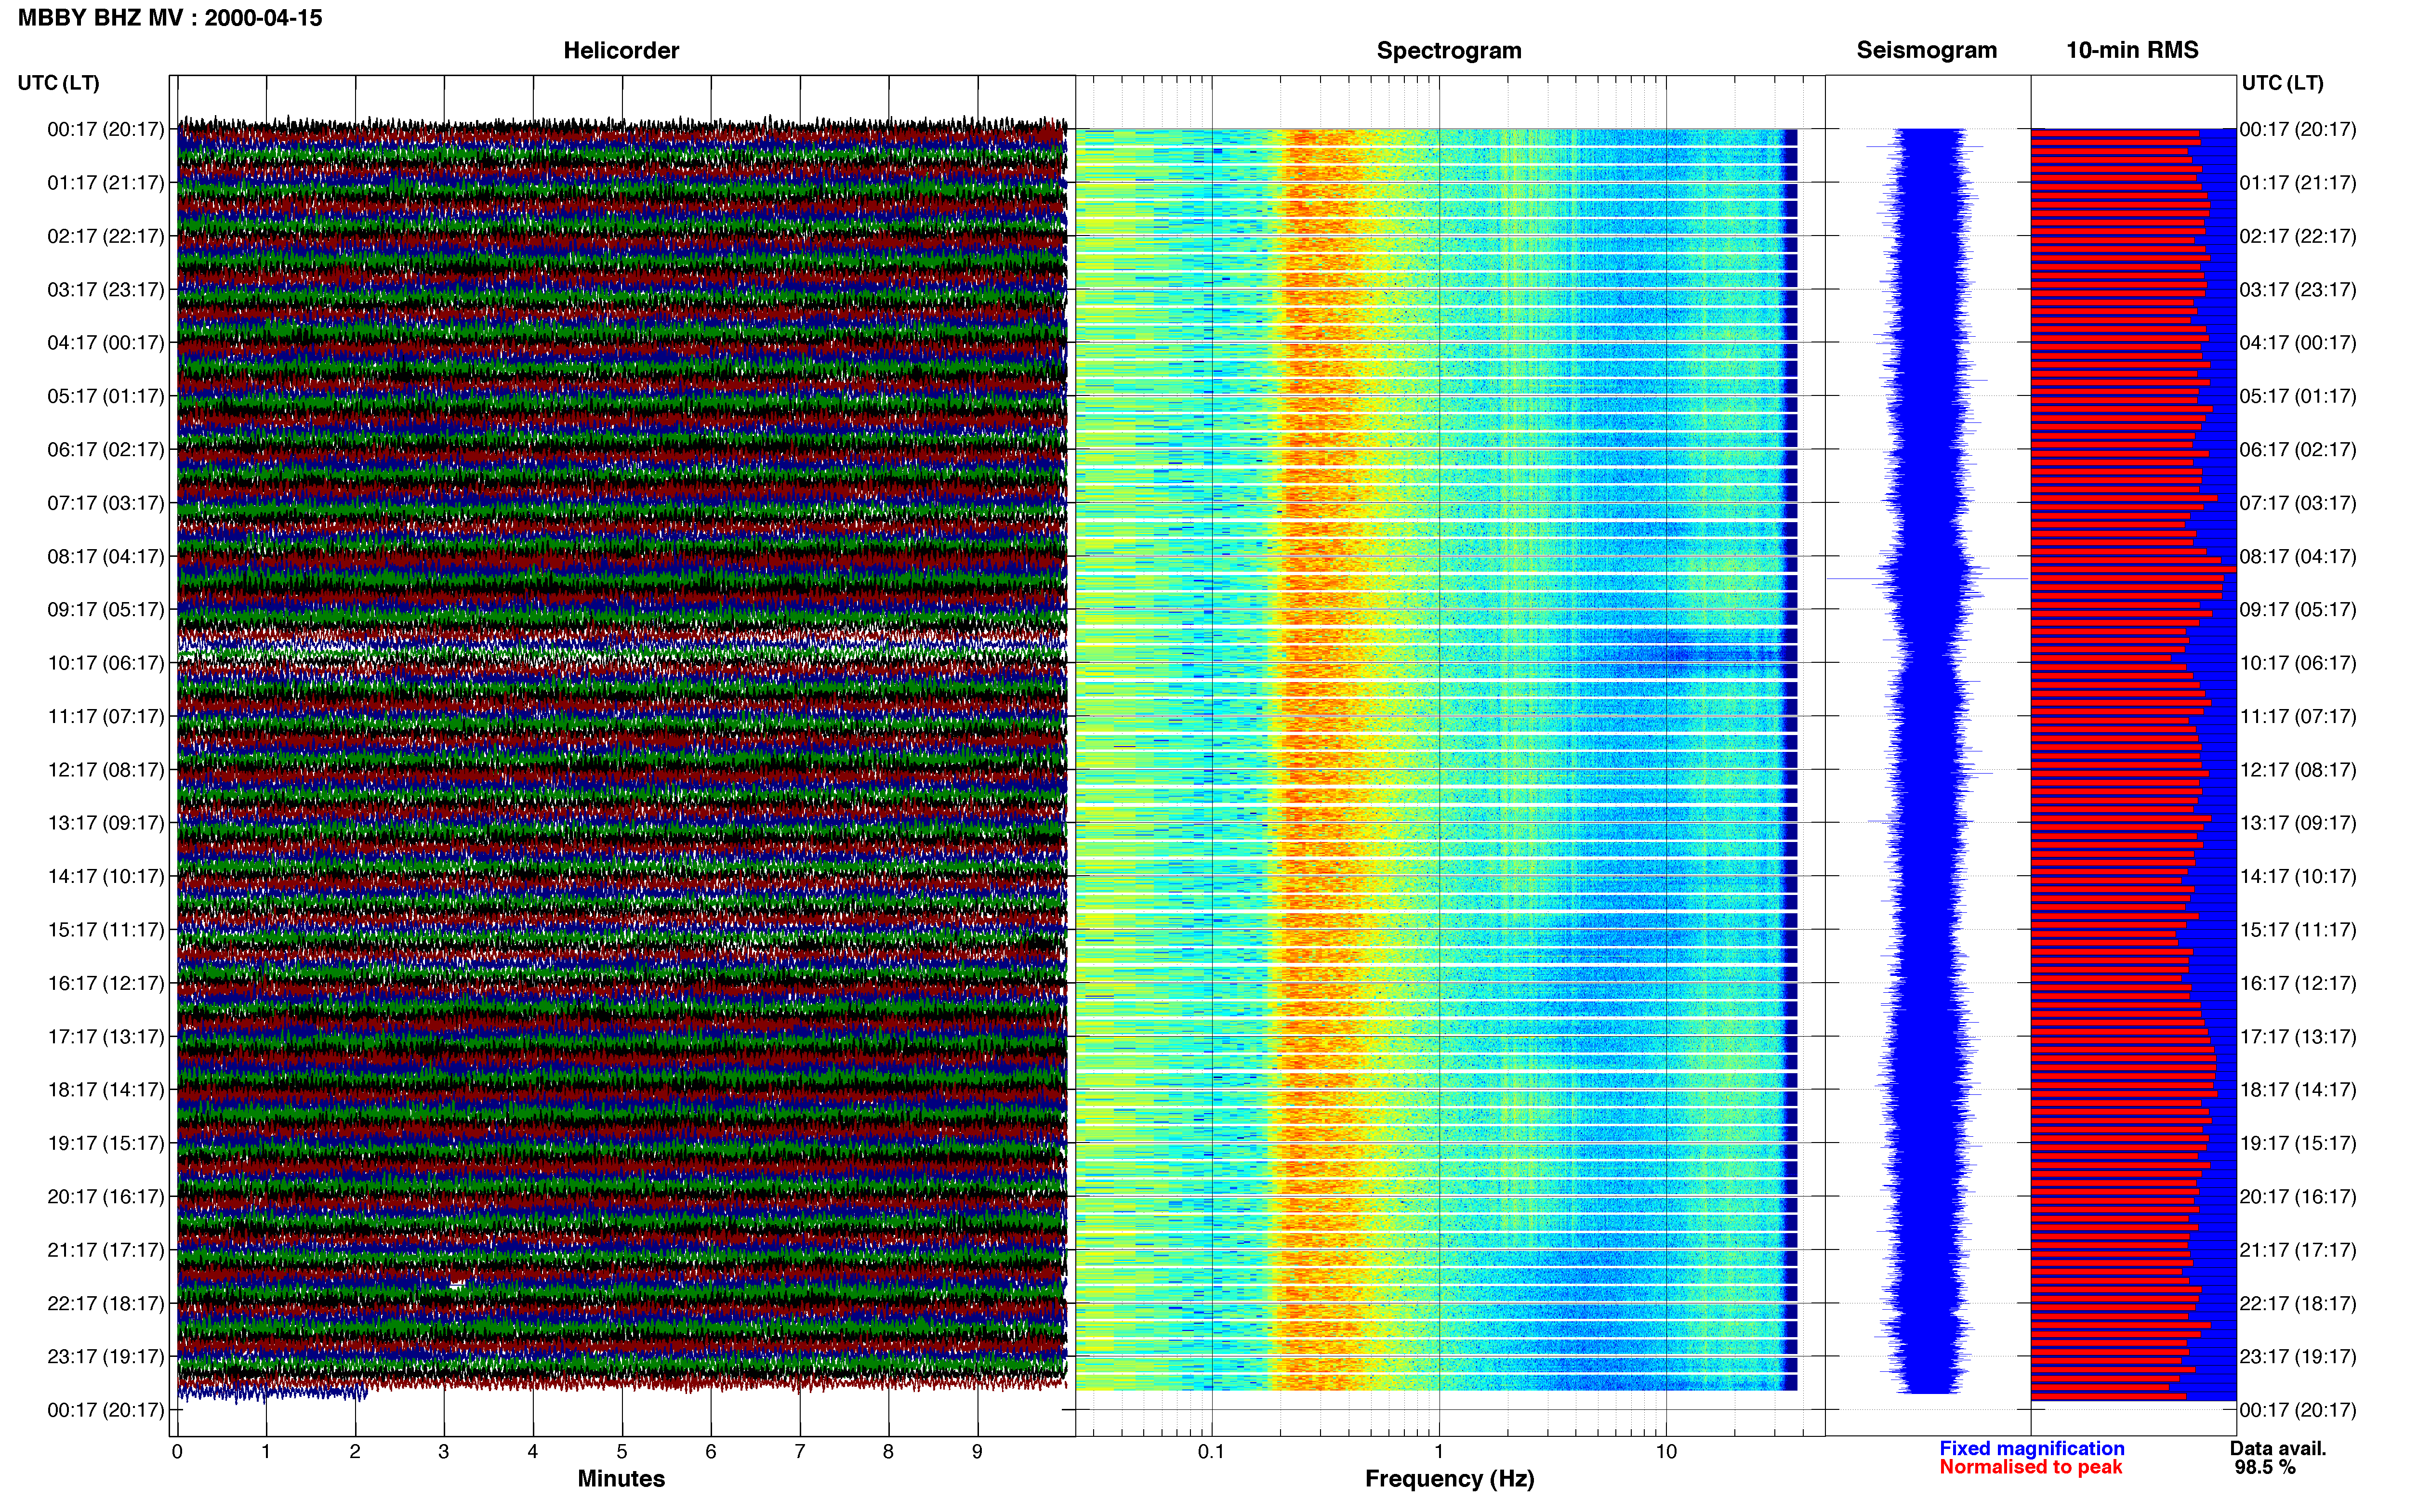Click frequency tick label '1' on spectrogram axis

click(1439, 1452)
